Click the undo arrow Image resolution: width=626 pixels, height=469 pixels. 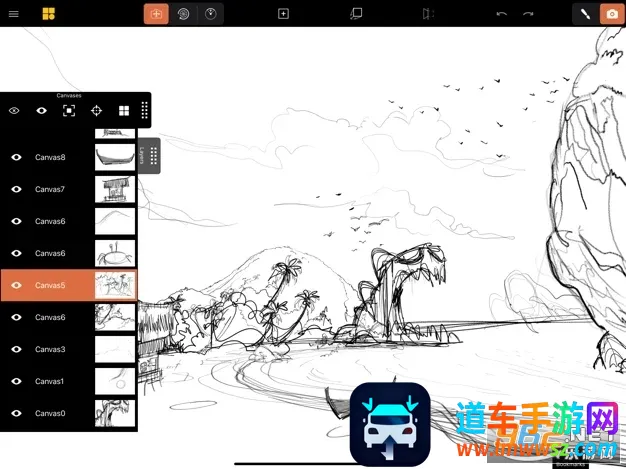coord(501,14)
